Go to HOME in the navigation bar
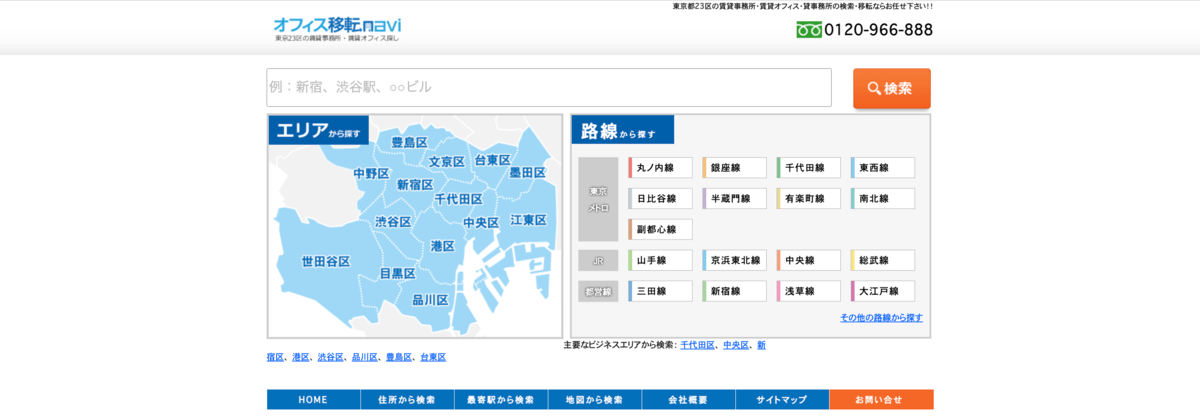This screenshot has height=417, width=1200. click(x=313, y=400)
